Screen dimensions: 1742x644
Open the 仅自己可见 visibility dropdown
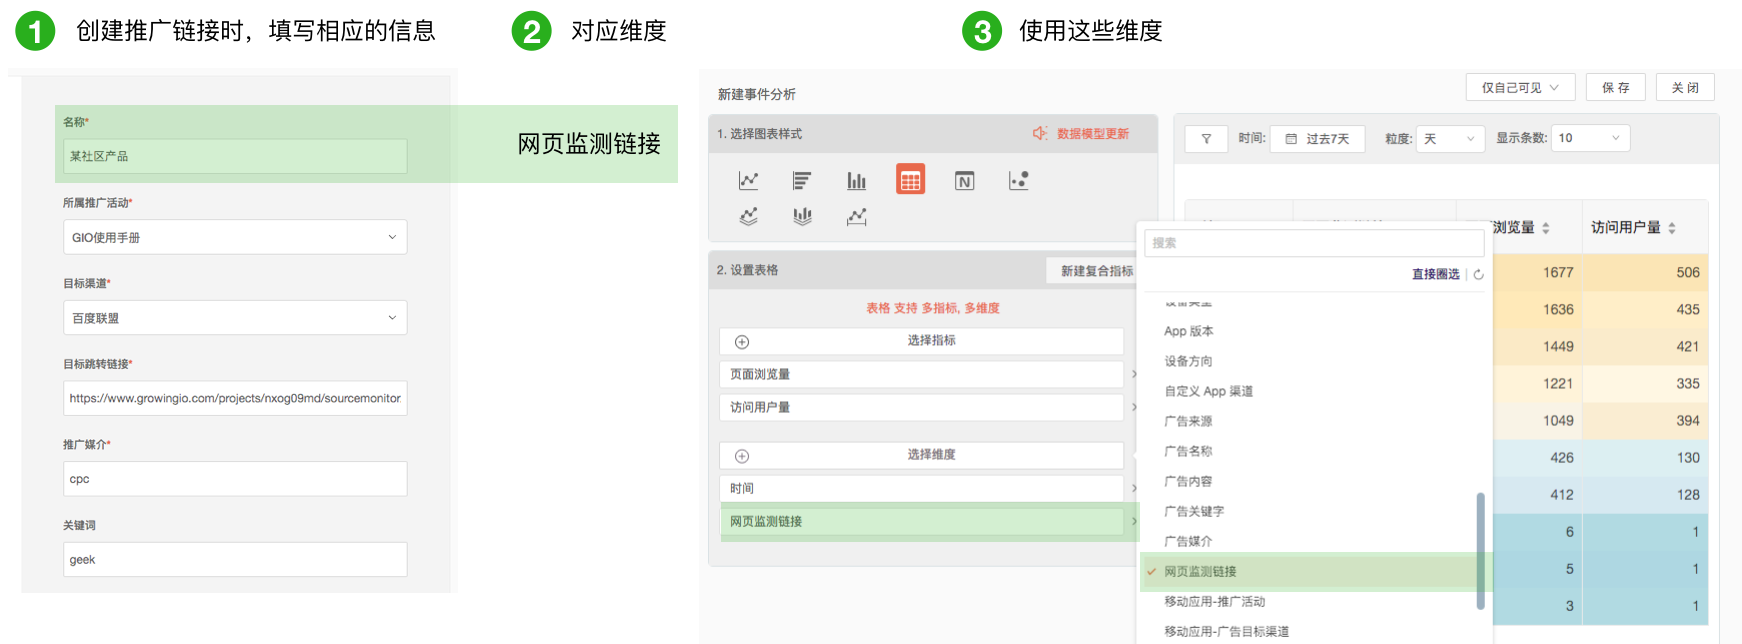(1520, 88)
